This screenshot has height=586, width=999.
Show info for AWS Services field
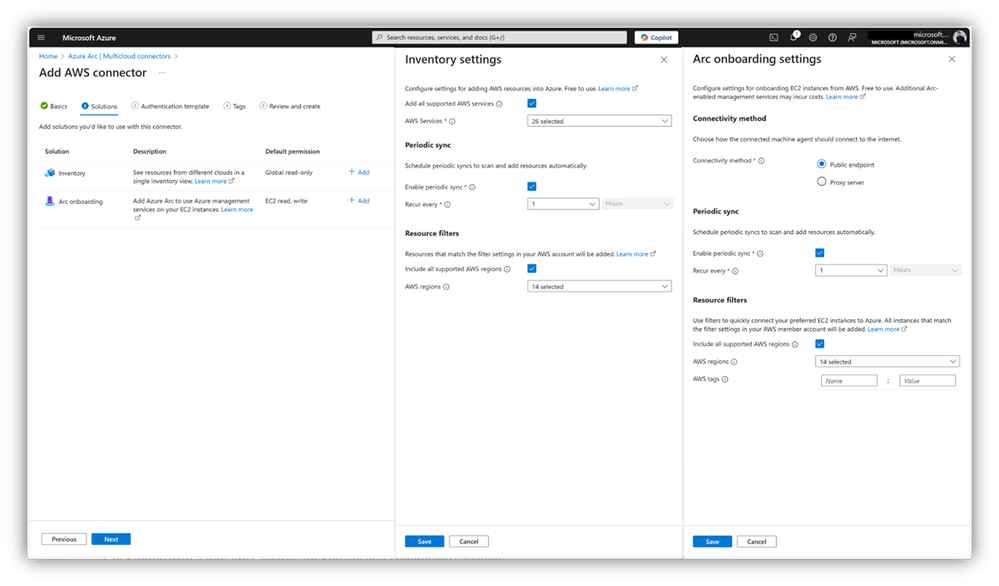click(452, 121)
